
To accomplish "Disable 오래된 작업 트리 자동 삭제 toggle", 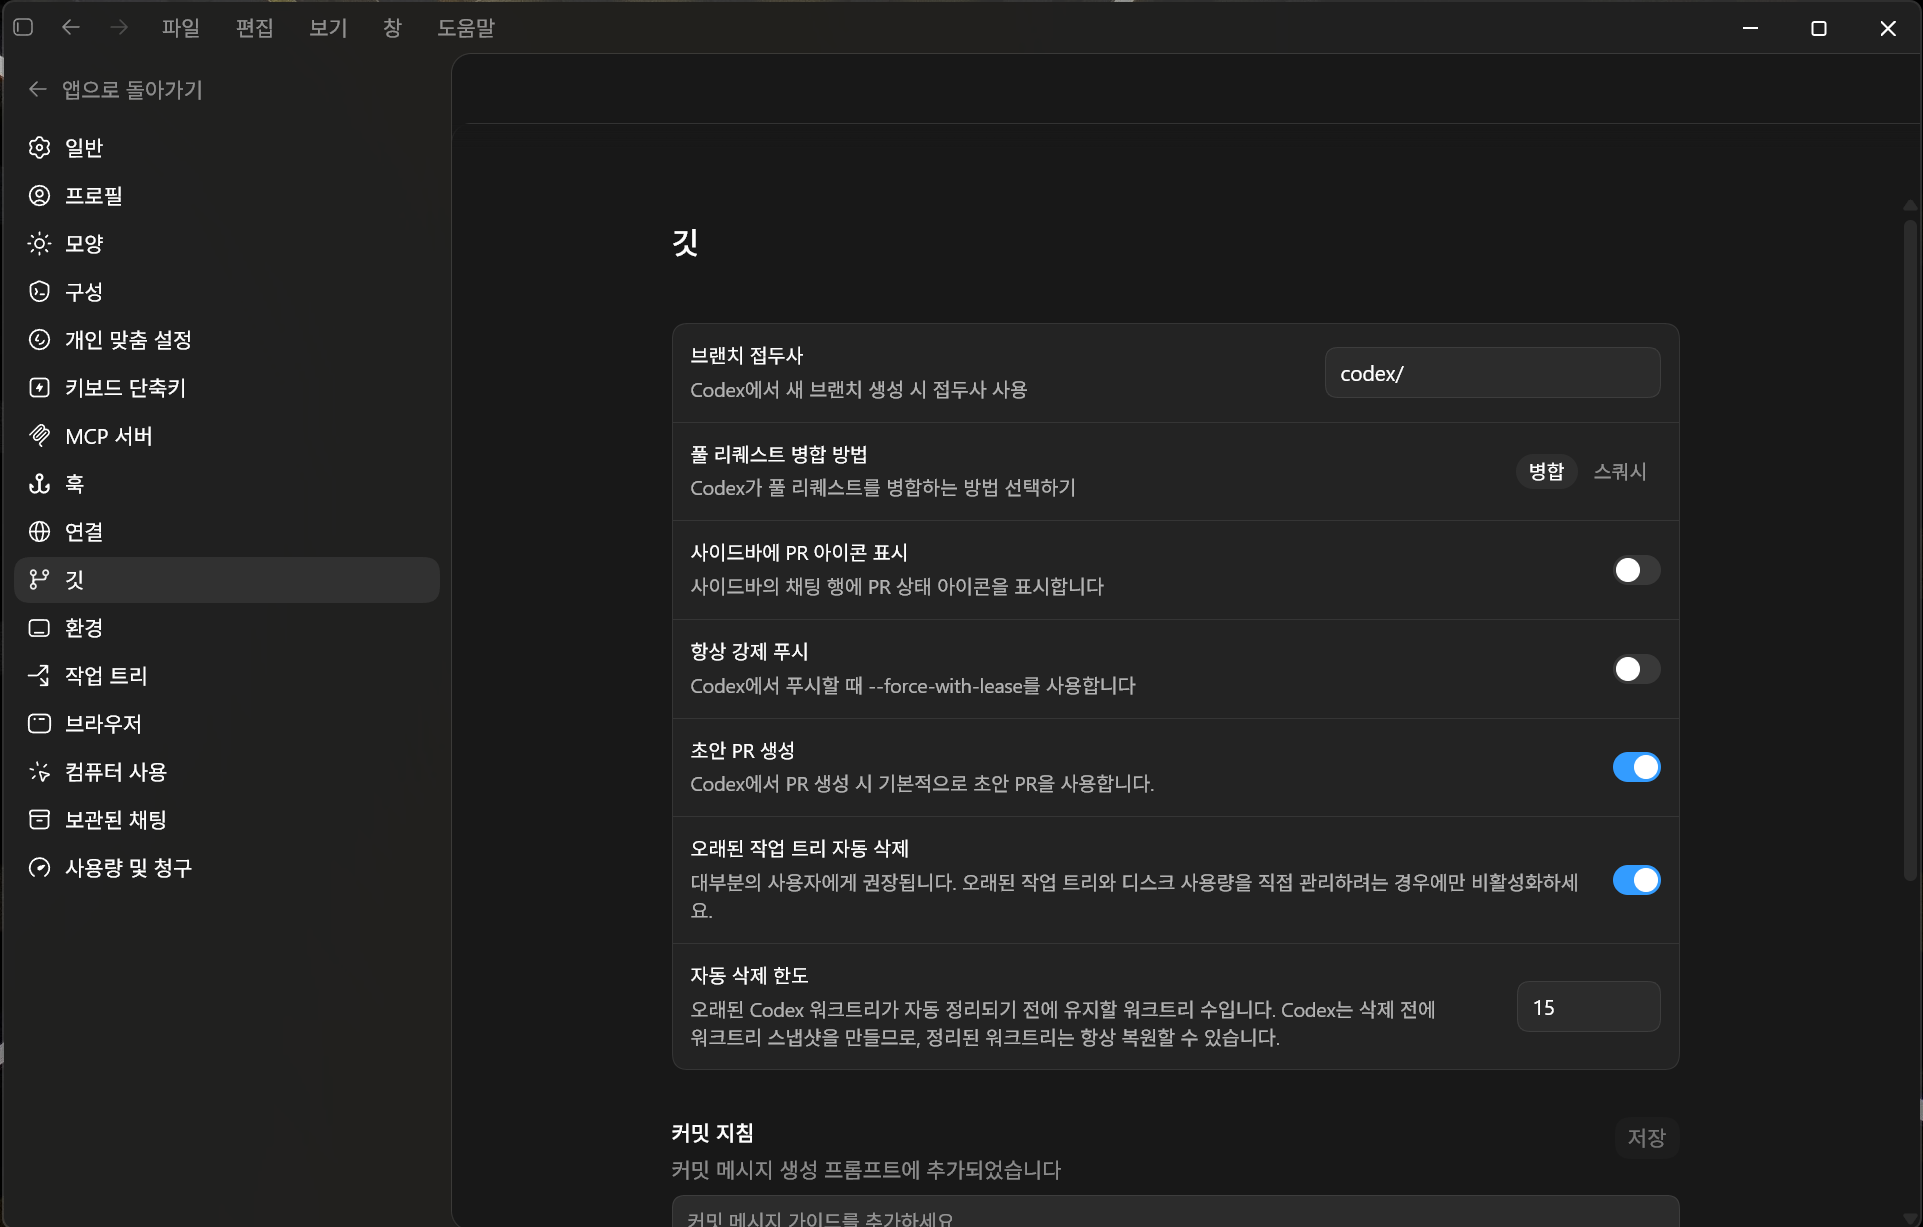I will pyautogui.click(x=1636, y=880).
